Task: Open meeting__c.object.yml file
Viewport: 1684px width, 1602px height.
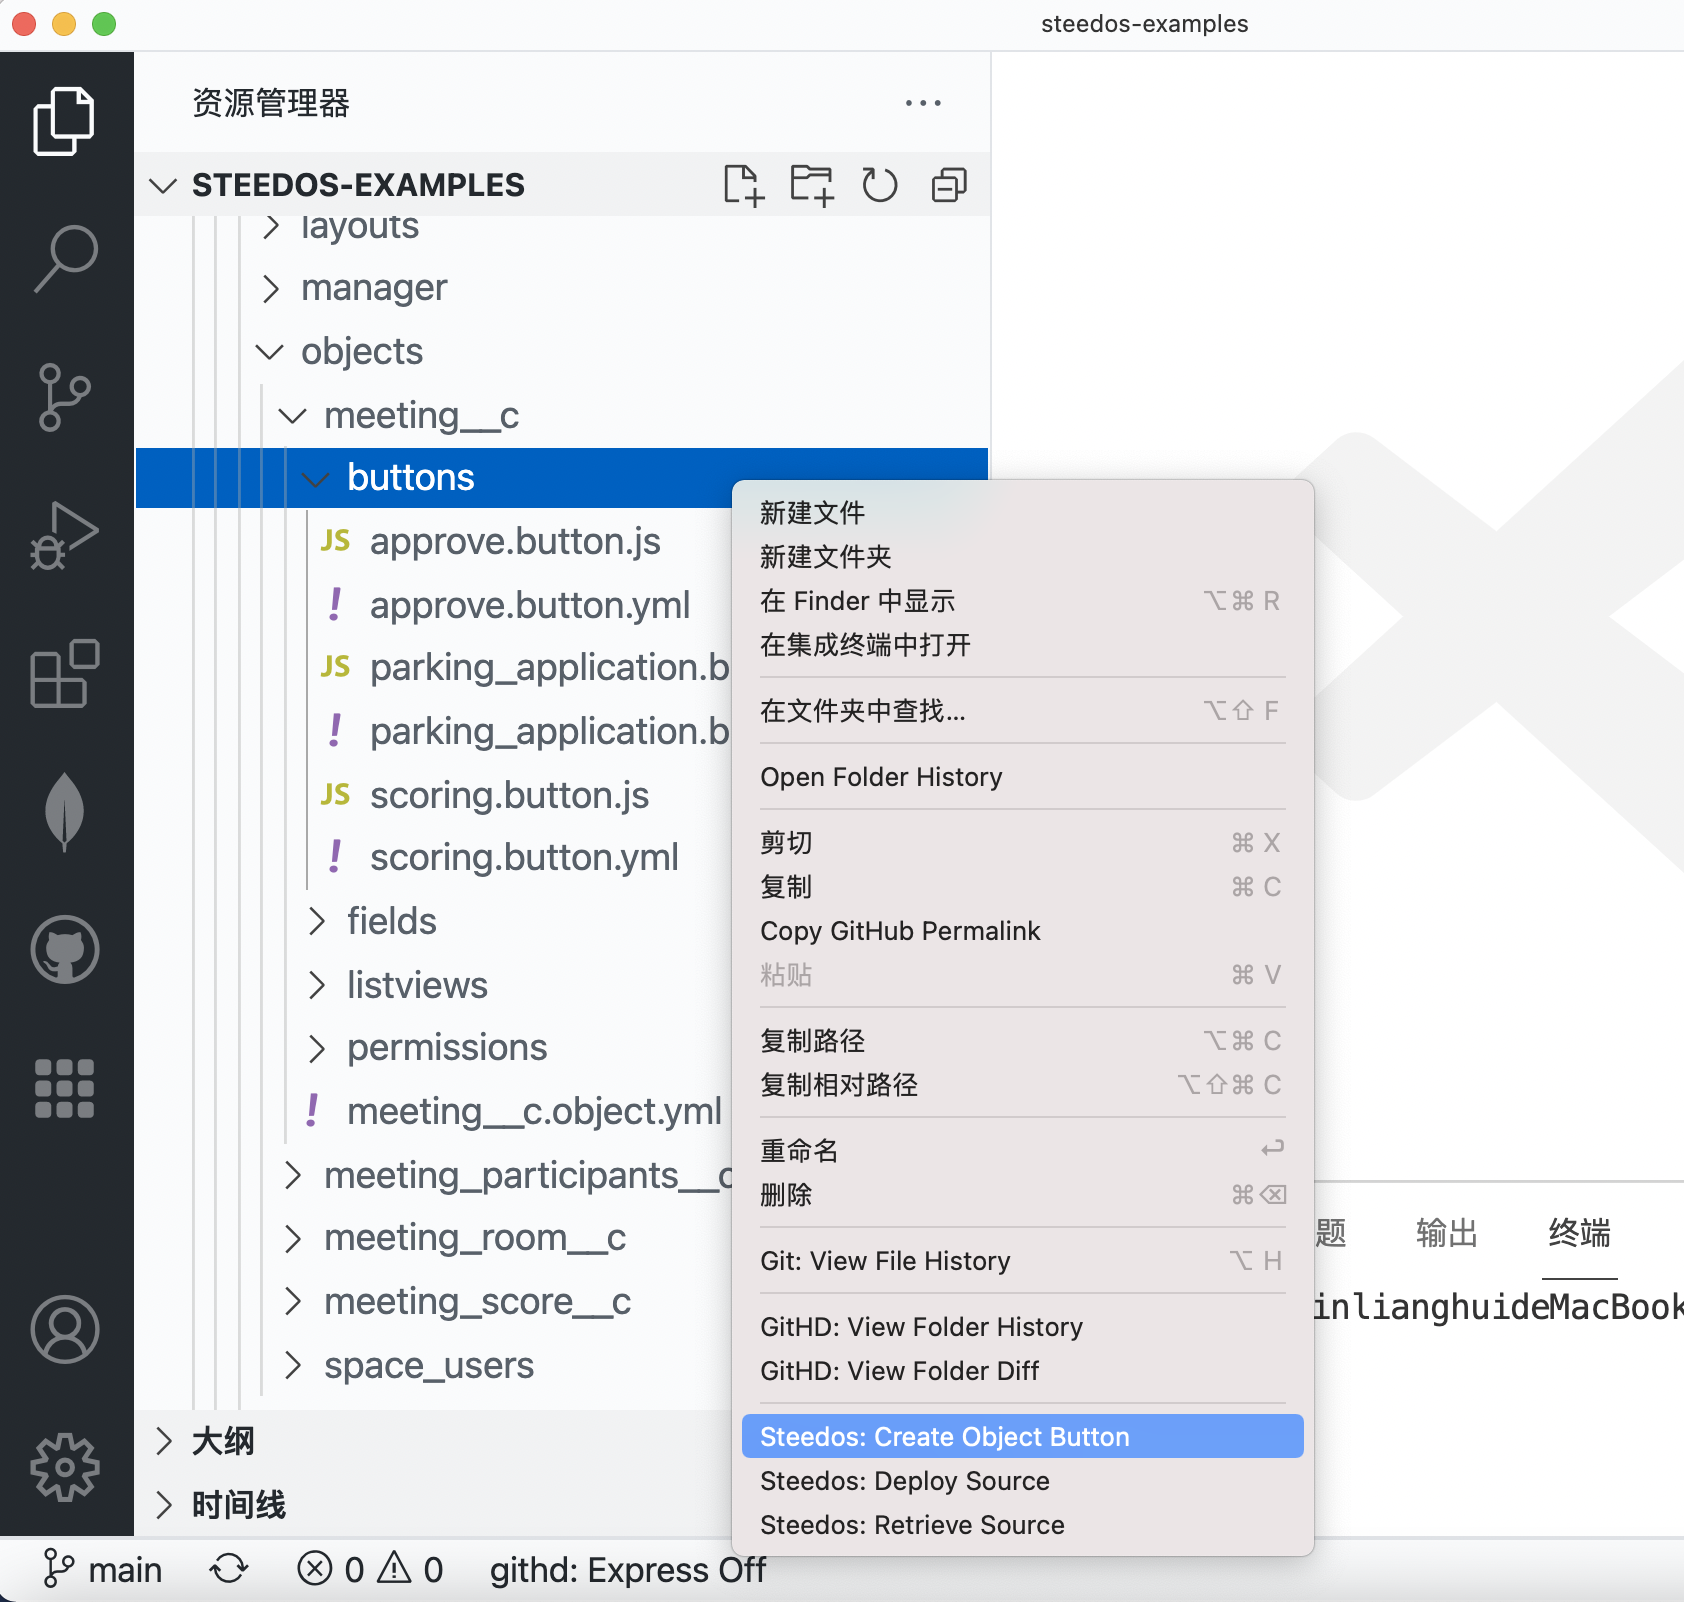Action: (534, 1111)
